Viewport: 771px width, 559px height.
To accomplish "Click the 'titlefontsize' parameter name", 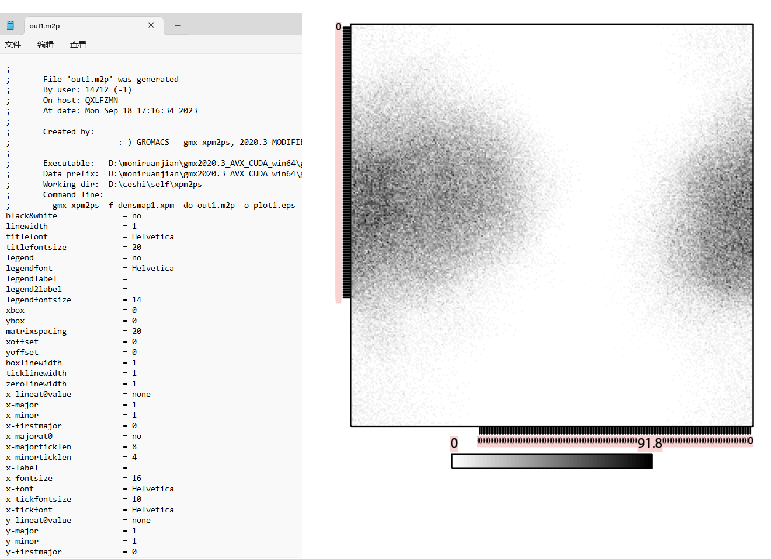I will [x=36, y=247].
